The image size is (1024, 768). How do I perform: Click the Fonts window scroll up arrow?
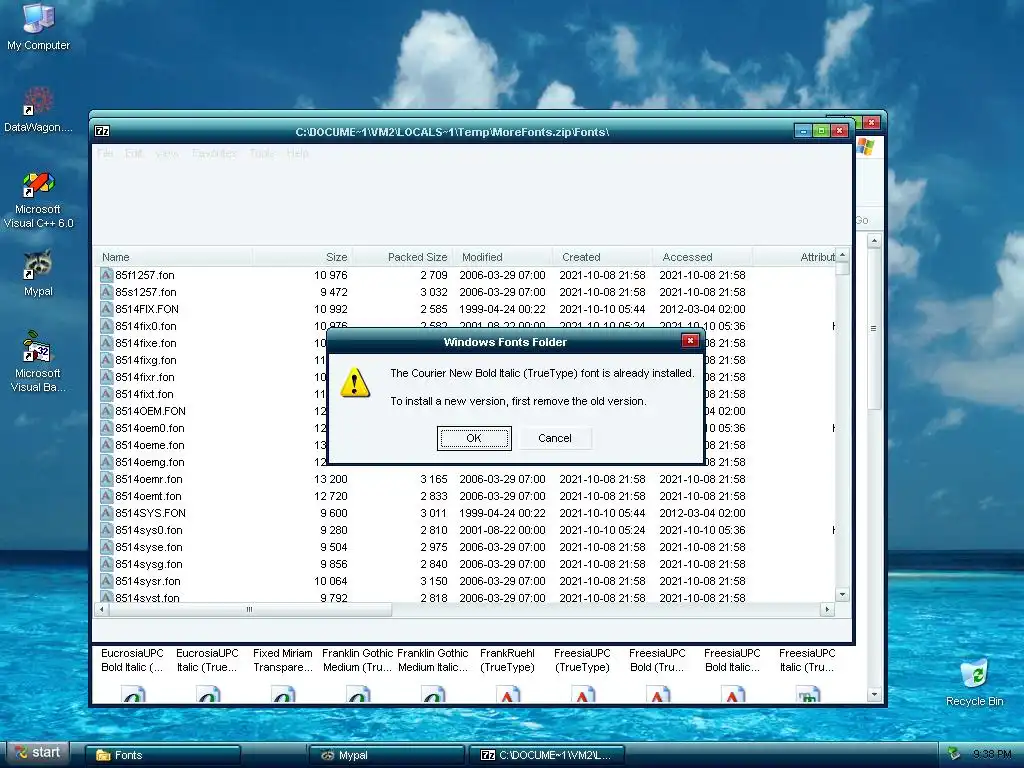(874, 241)
